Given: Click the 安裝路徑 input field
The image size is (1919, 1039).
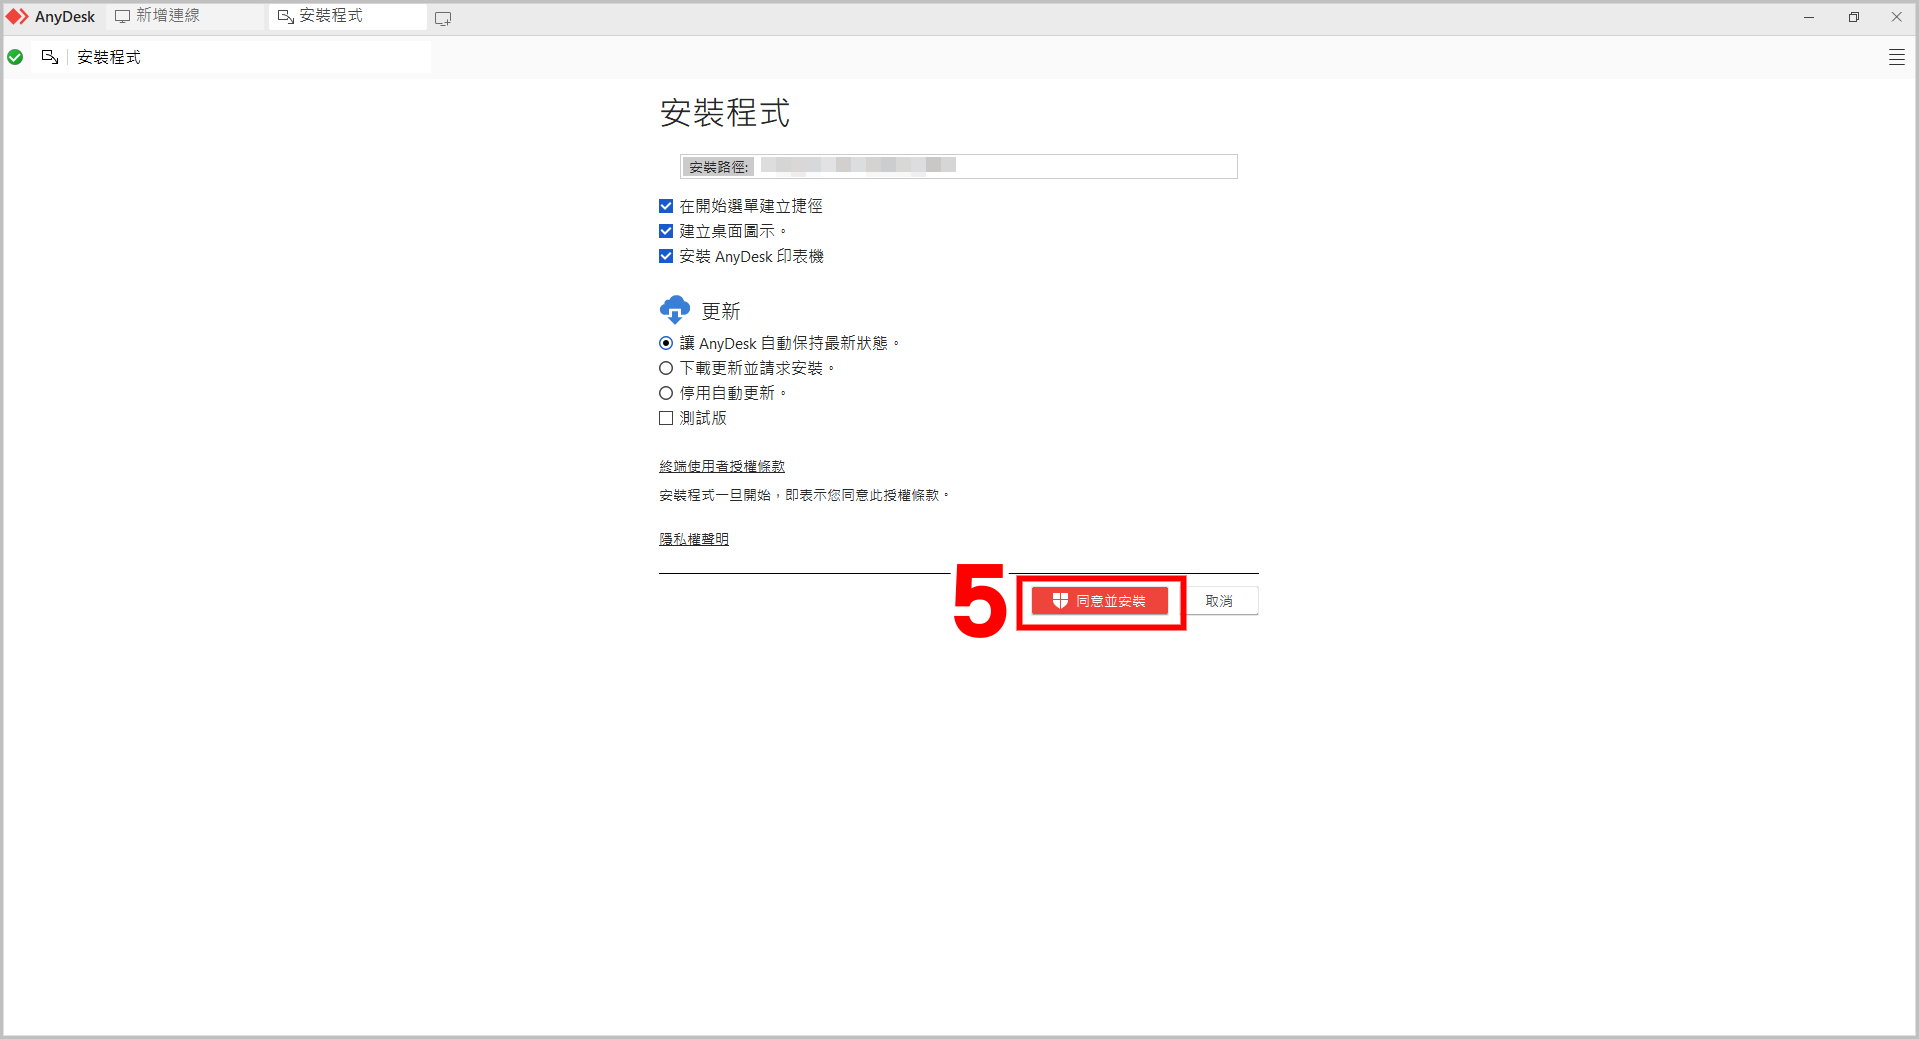Looking at the screenshot, I should point(958,166).
